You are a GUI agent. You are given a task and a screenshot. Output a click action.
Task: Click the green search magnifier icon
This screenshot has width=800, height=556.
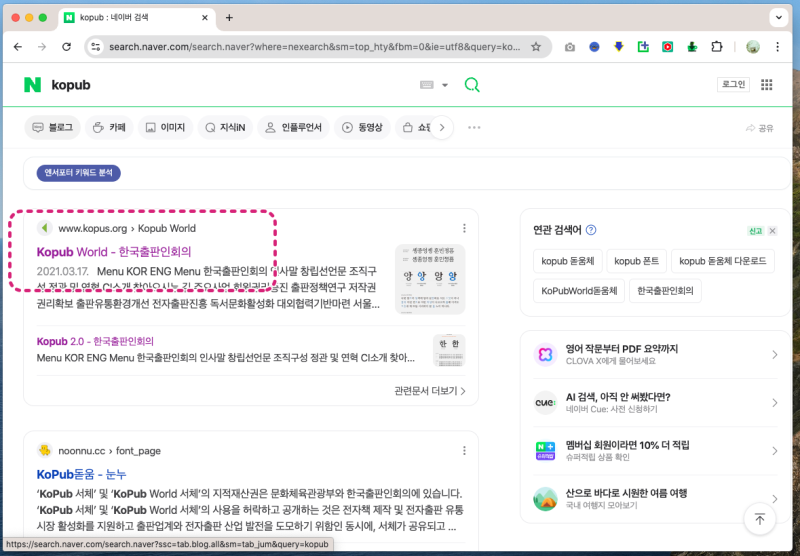(472, 85)
